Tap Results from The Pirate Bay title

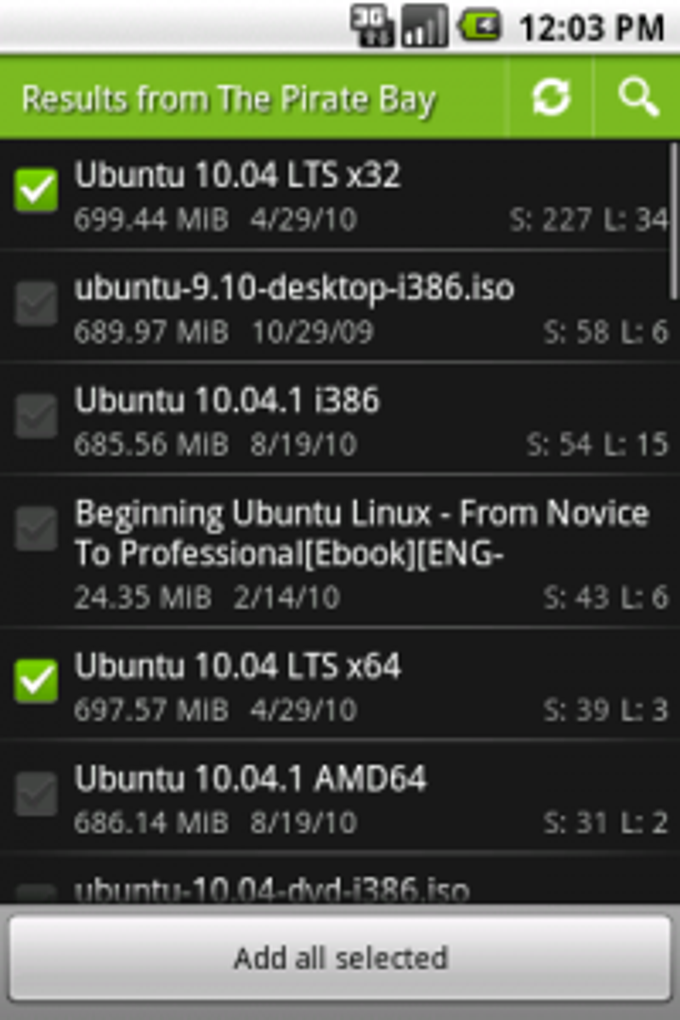point(229,99)
